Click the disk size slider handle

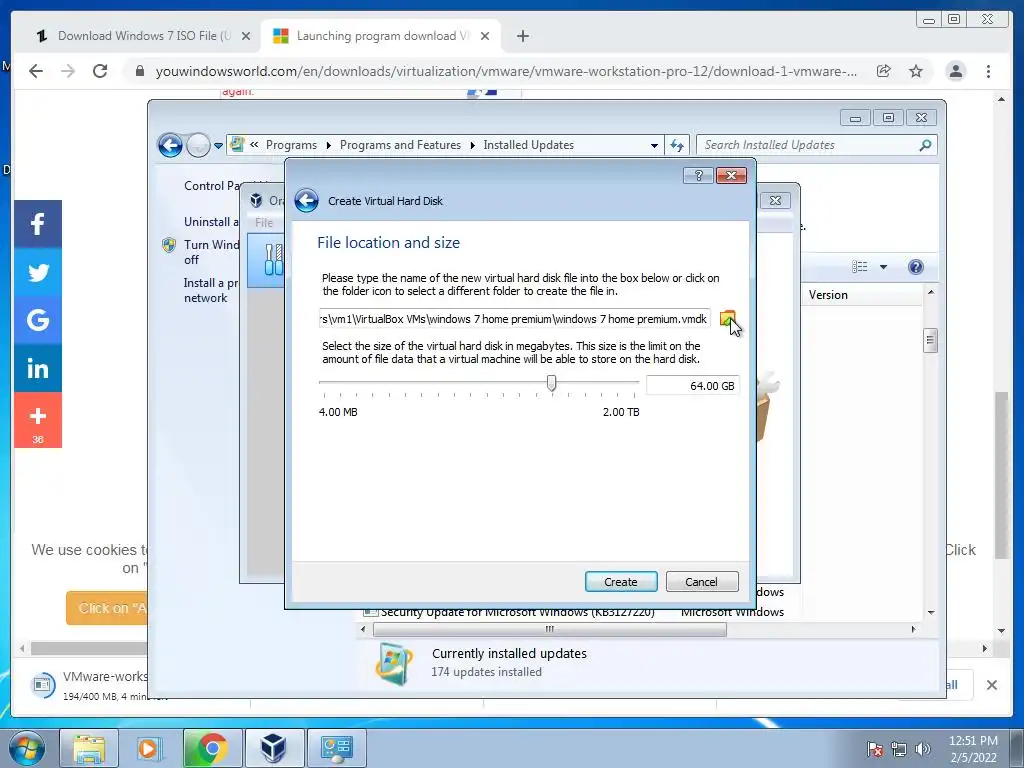[x=551, y=383]
